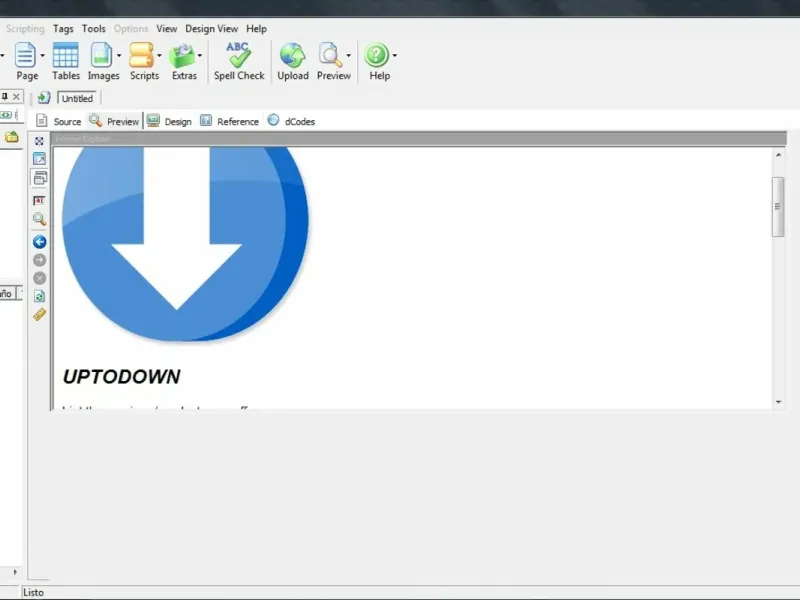Click the preview vertical scrollbar thumb
The image size is (800, 600).
778,207
